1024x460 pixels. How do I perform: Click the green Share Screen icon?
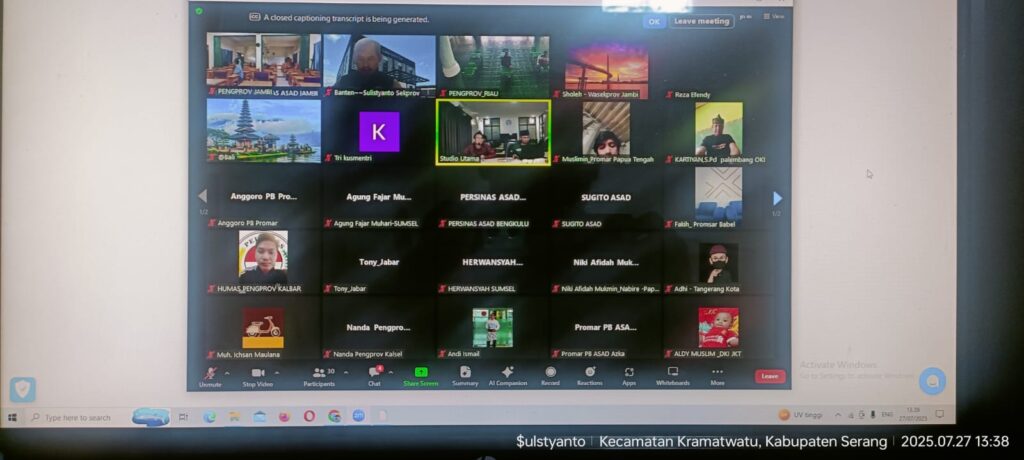420,374
